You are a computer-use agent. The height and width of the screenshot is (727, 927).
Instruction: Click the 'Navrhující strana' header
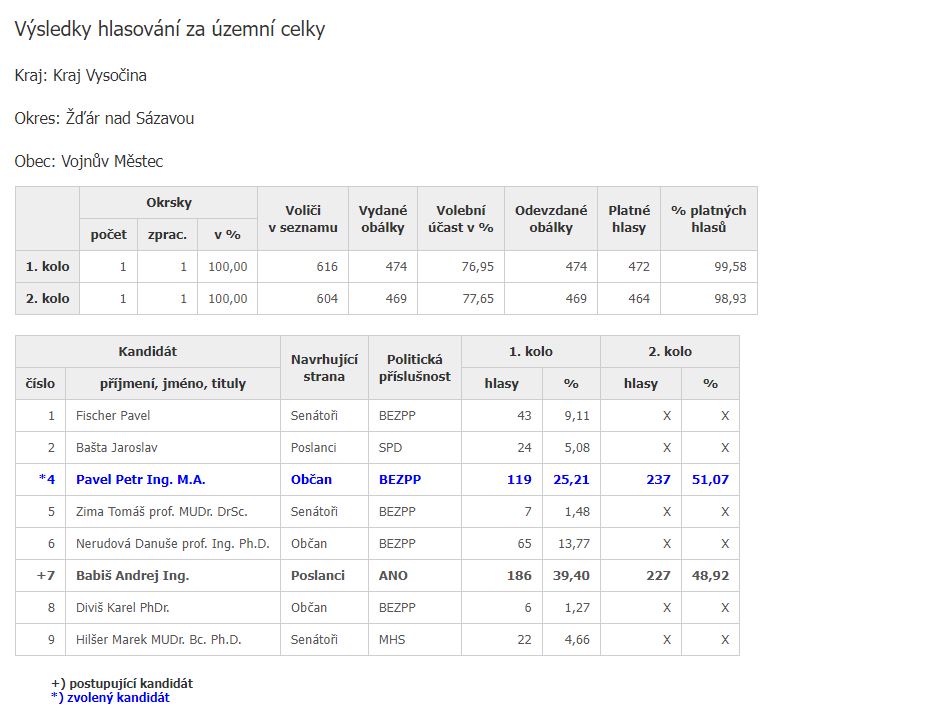[324, 368]
